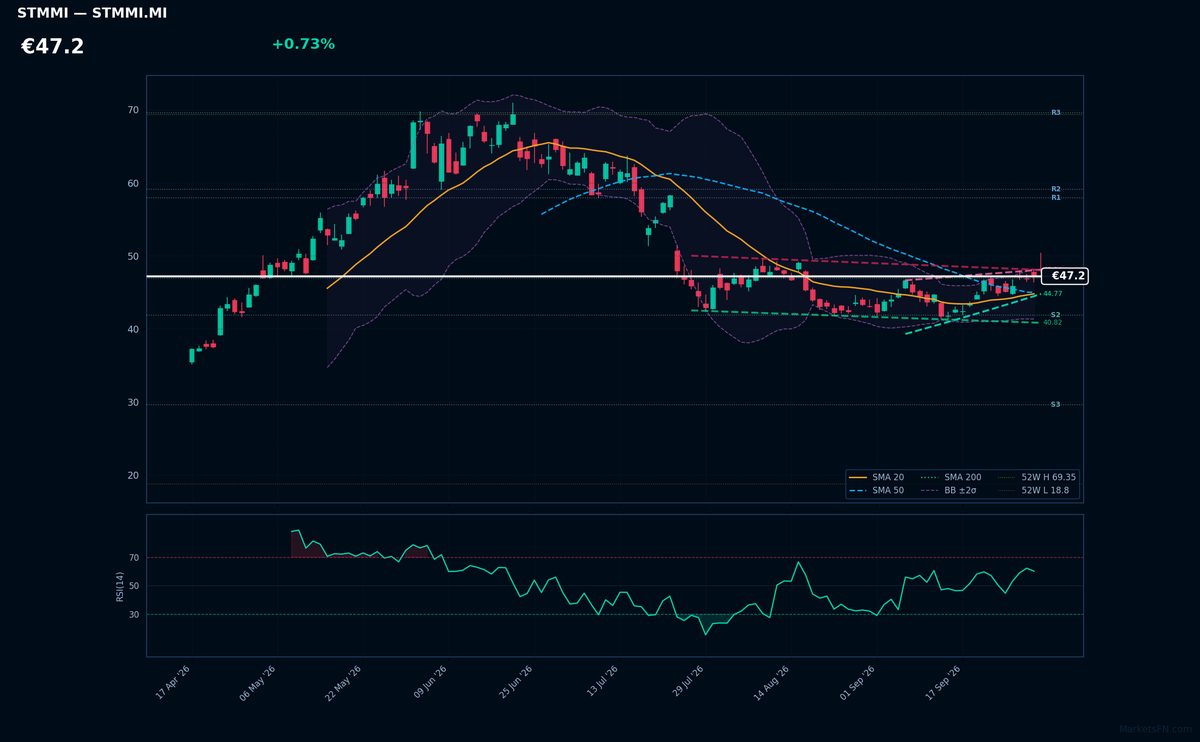Click the R2 resistance label
Viewport: 1200px width, 742px height.
pos(1055,189)
